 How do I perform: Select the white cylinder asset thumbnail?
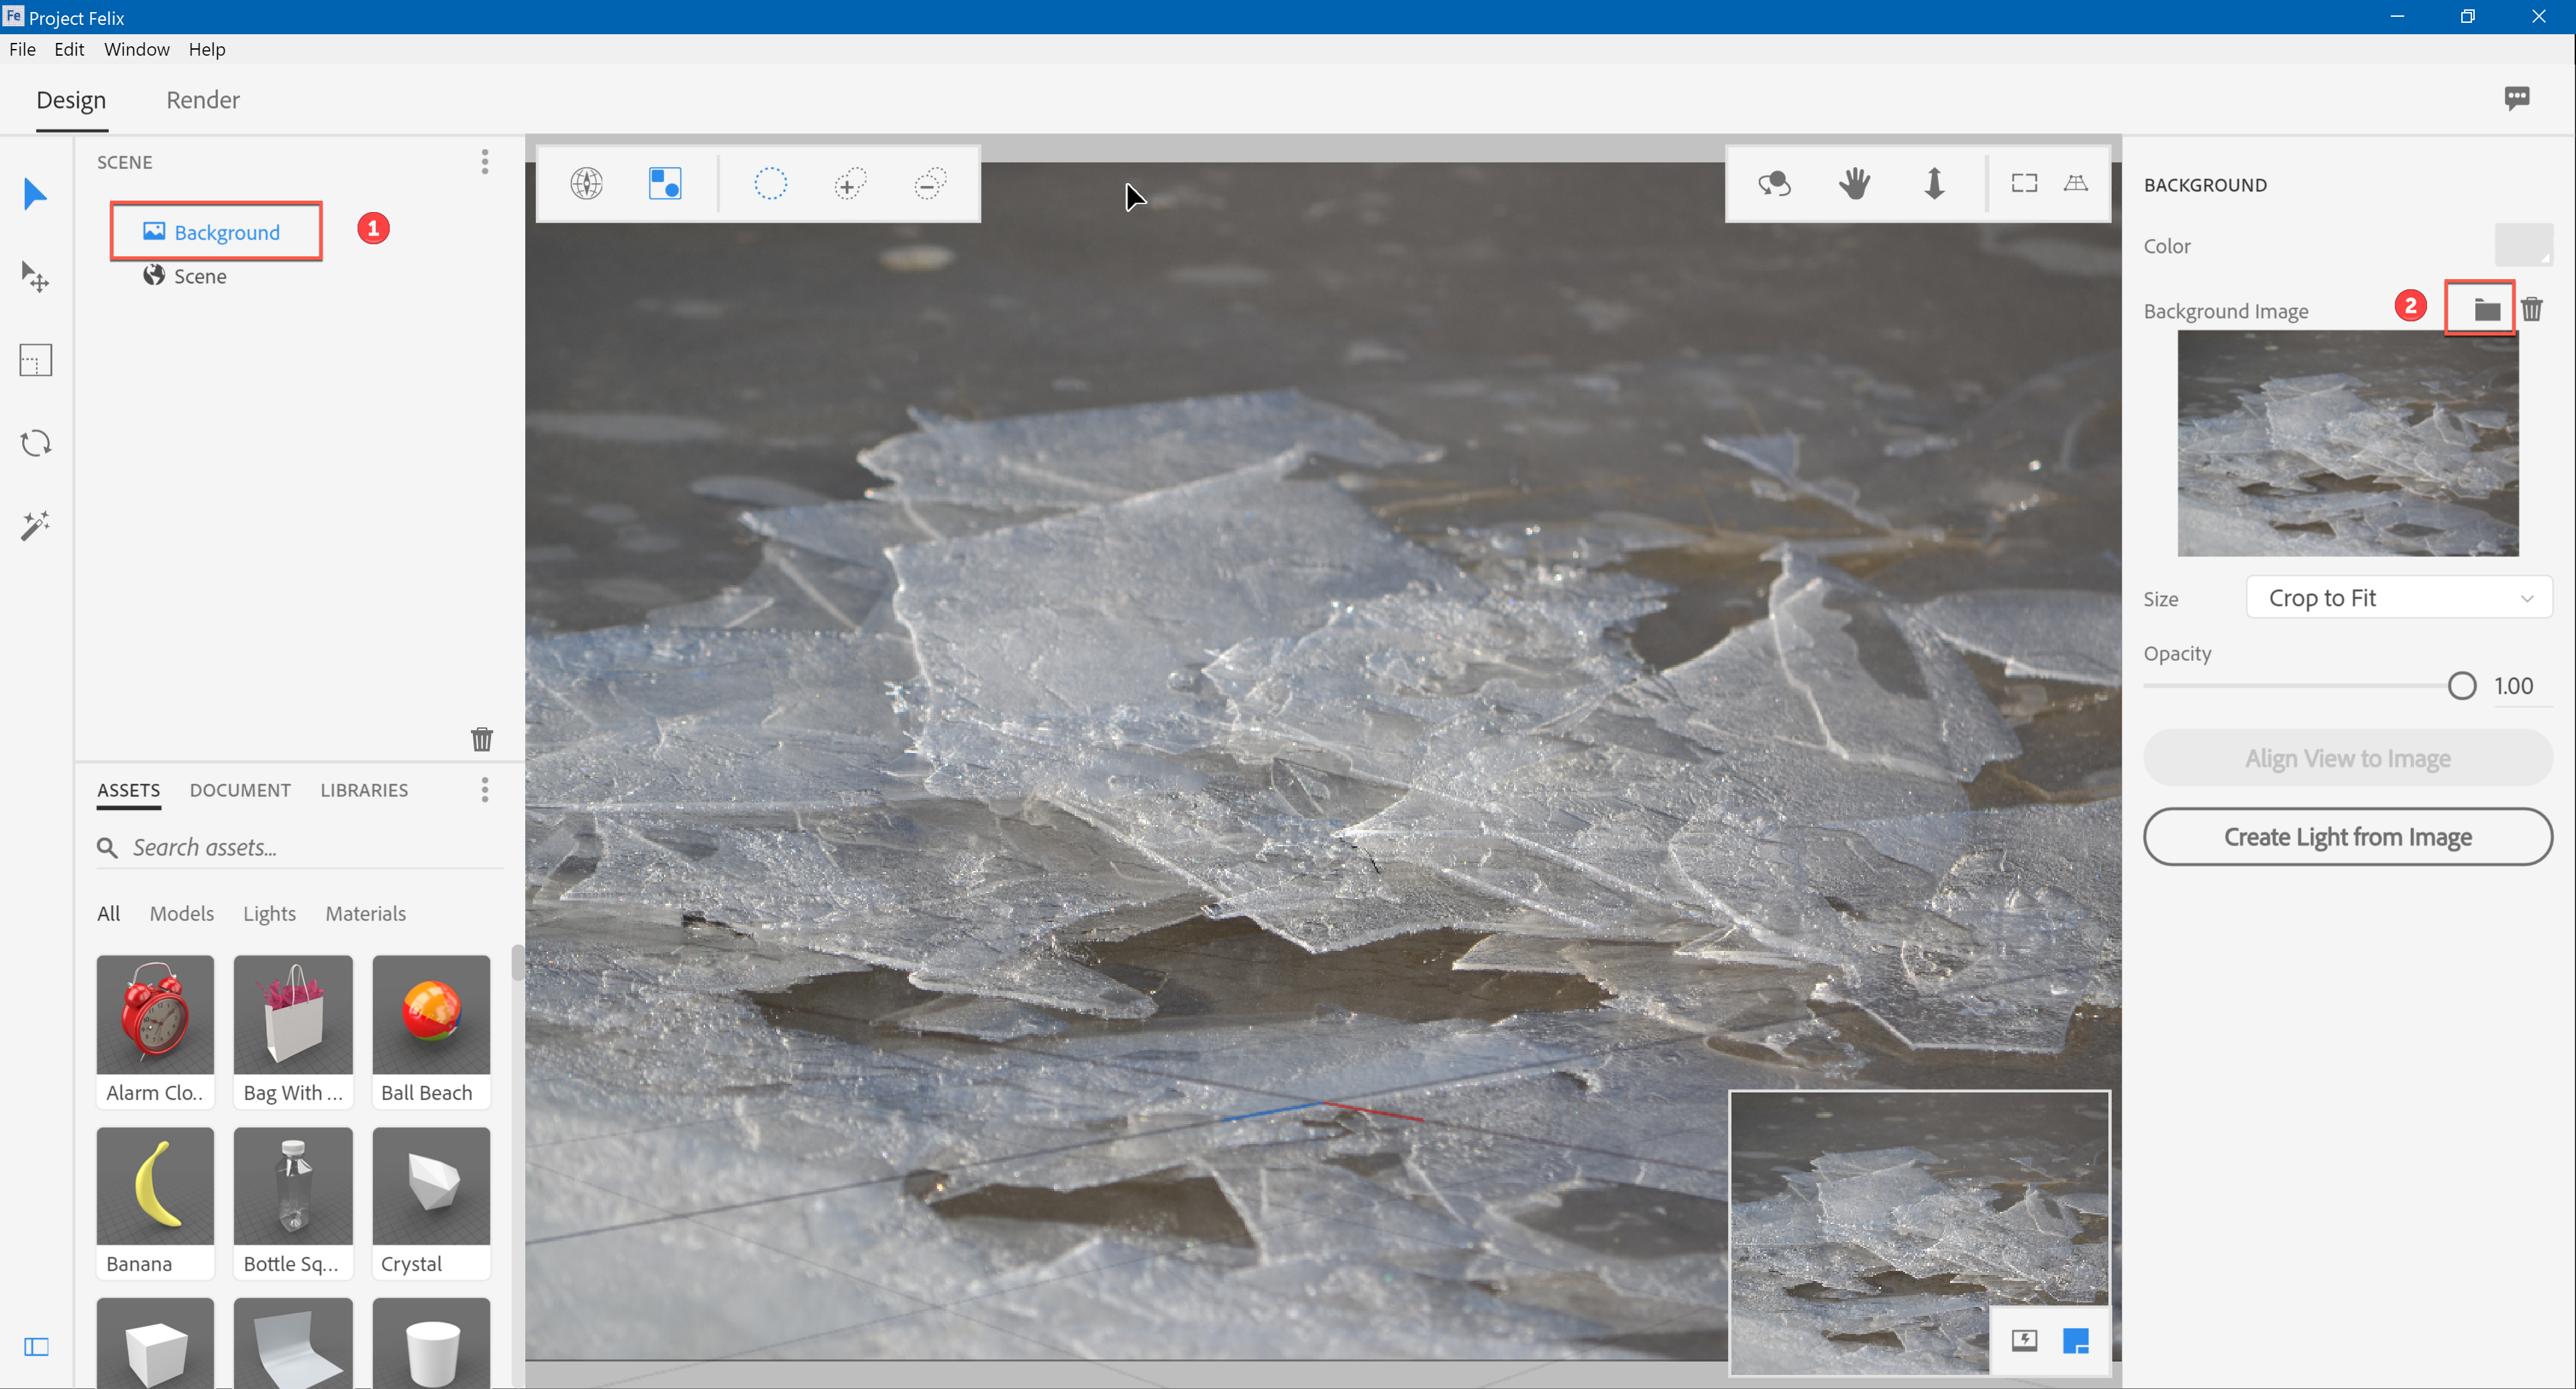(x=431, y=1344)
